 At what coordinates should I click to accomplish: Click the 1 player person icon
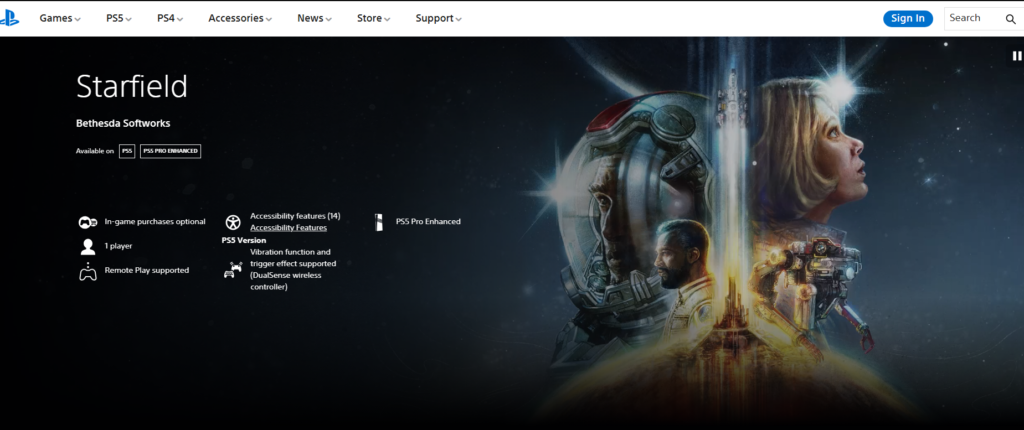point(88,246)
